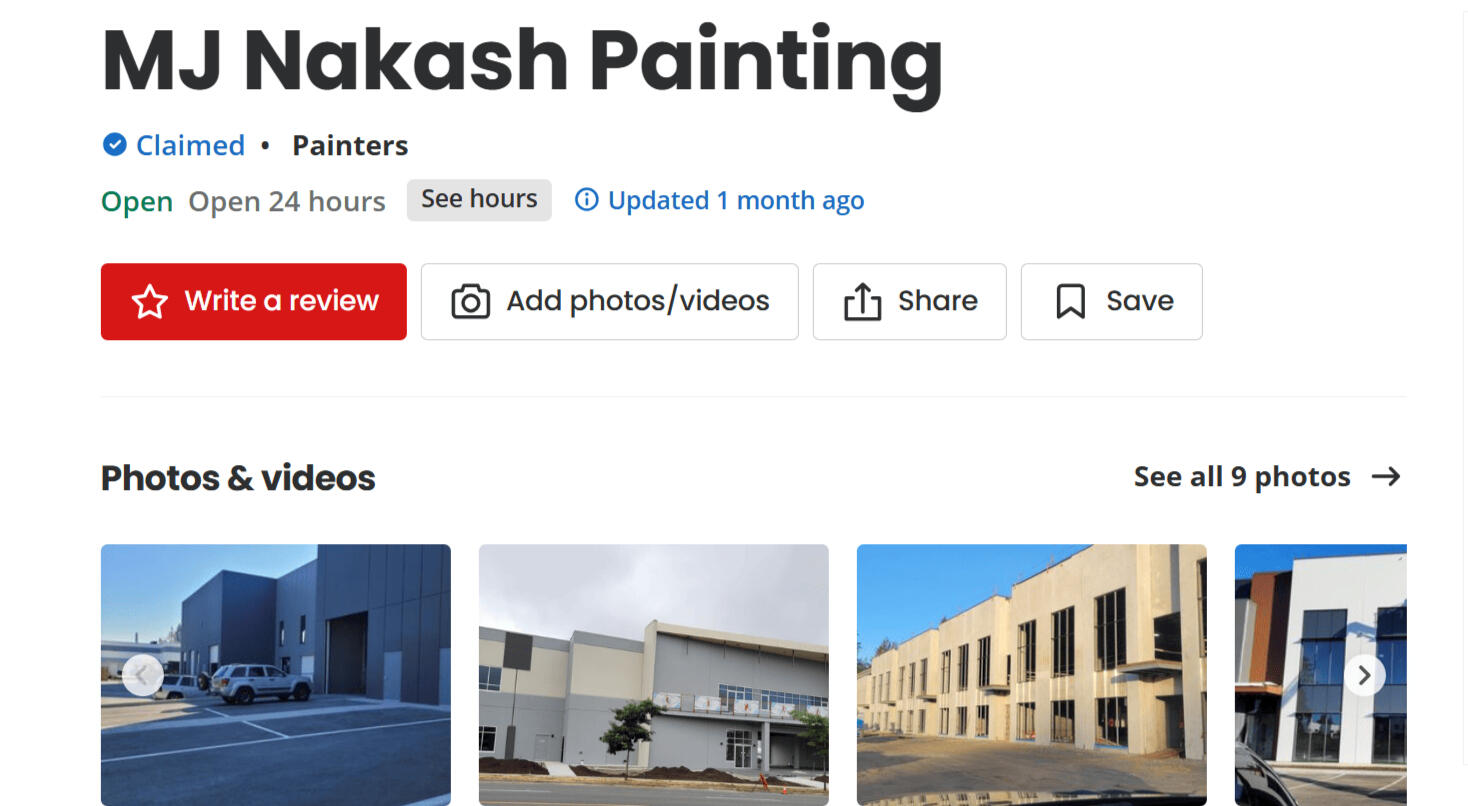Click the star icon in Write a review
This screenshot has width=1468, height=806.
pos(150,301)
